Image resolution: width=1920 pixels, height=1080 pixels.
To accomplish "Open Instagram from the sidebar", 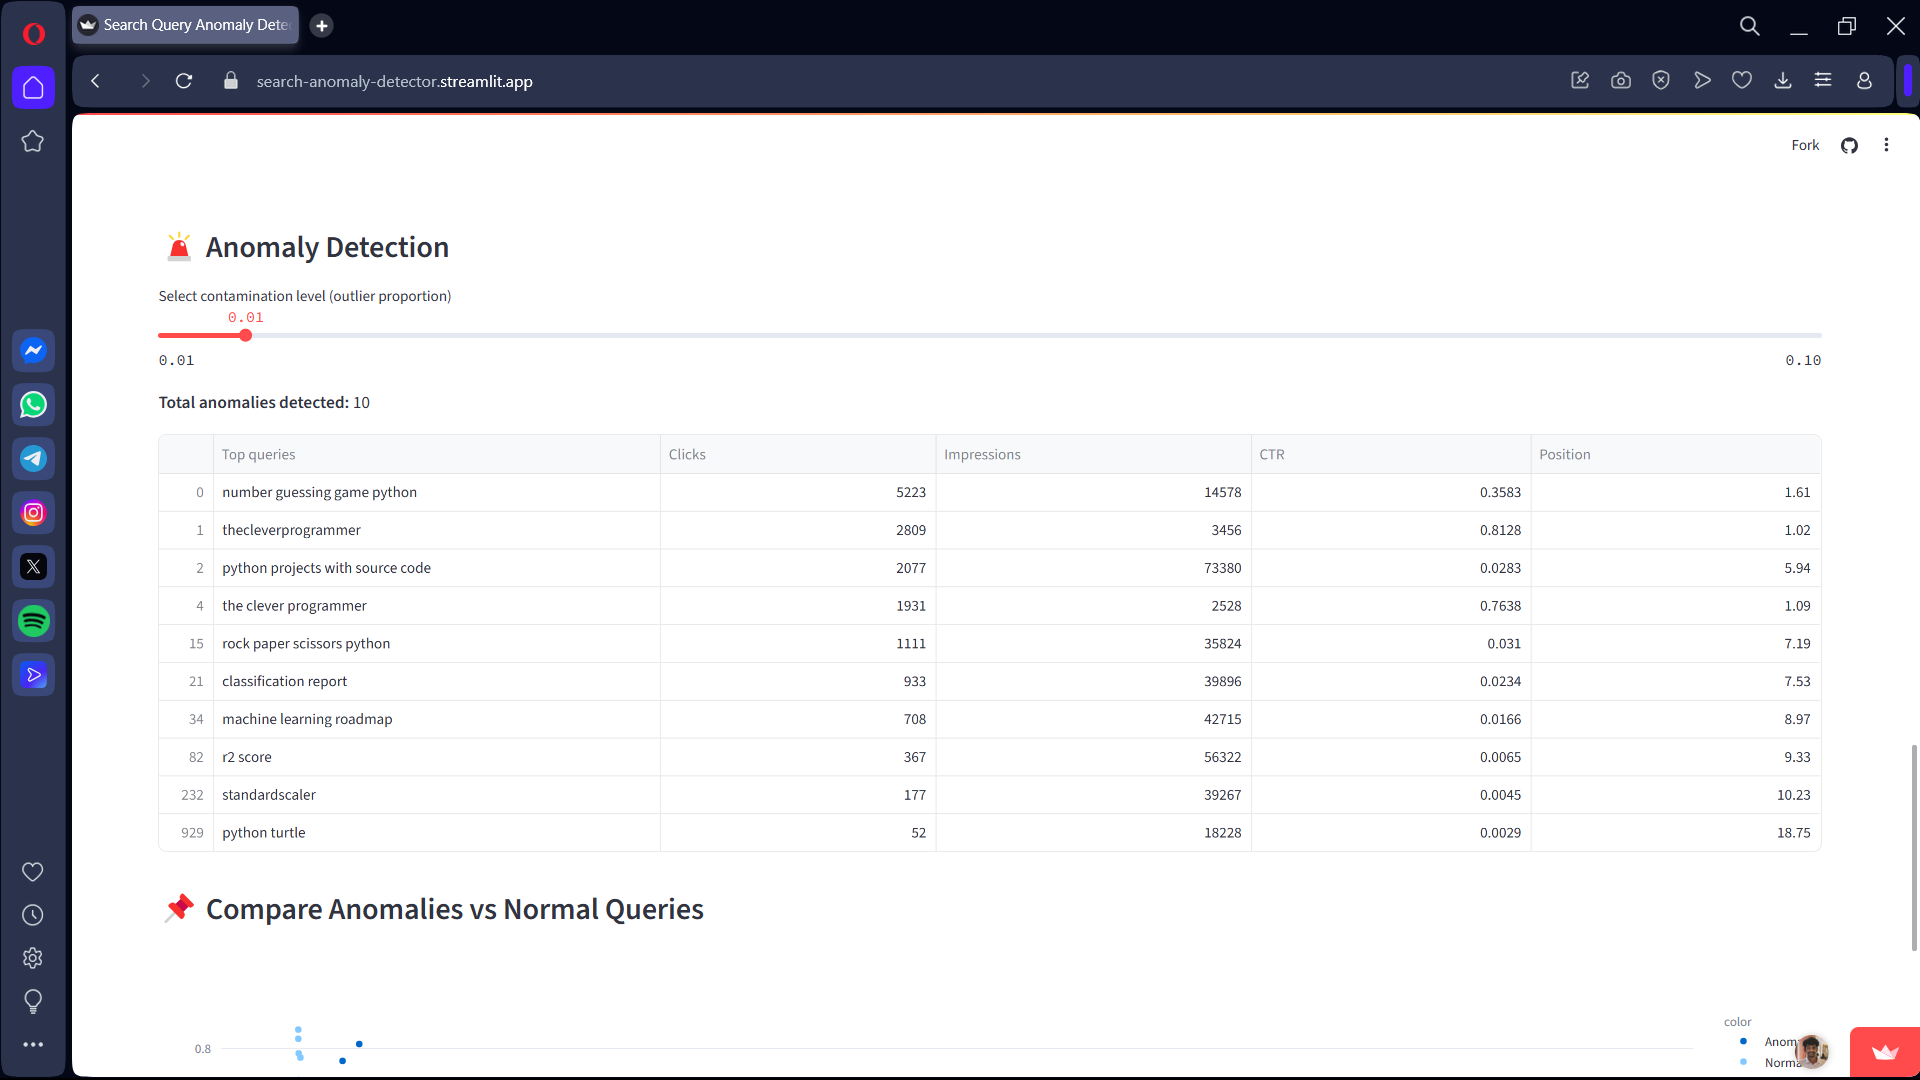I will pyautogui.click(x=33, y=513).
